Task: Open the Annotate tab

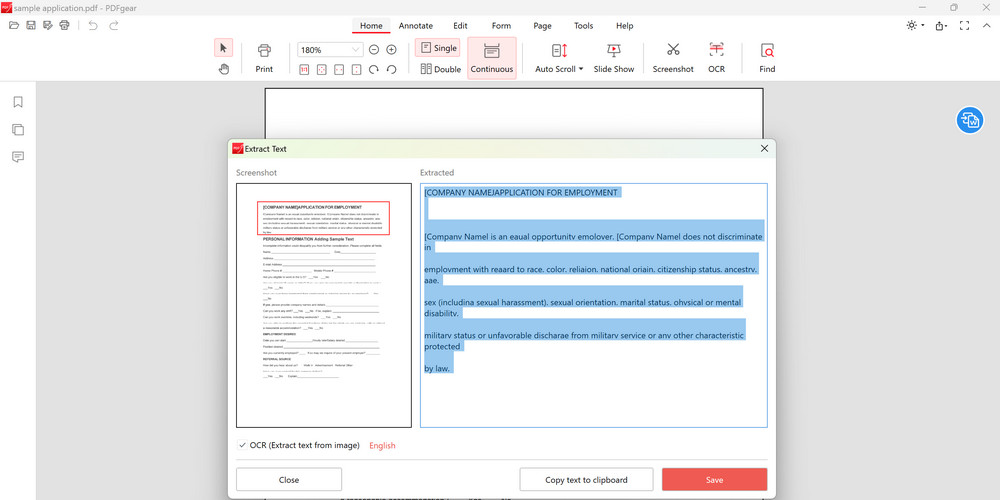Action: pyautogui.click(x=416, y=26)
